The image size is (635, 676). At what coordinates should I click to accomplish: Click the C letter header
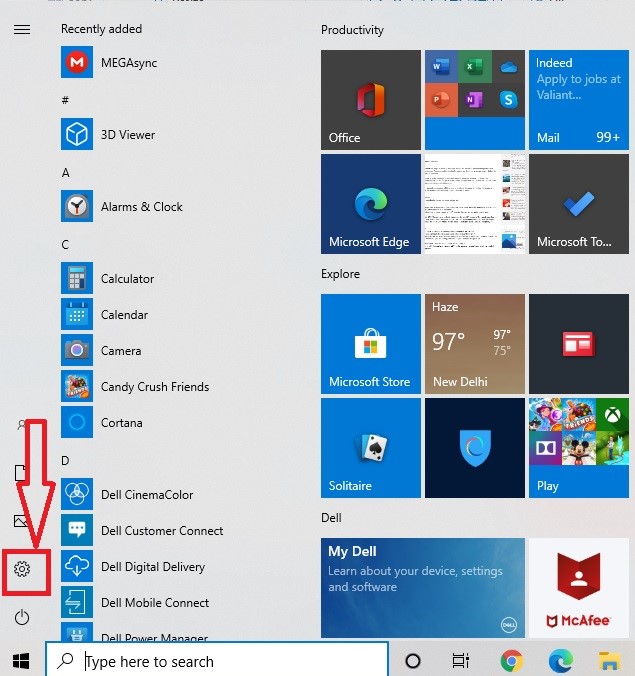(65, 244)
